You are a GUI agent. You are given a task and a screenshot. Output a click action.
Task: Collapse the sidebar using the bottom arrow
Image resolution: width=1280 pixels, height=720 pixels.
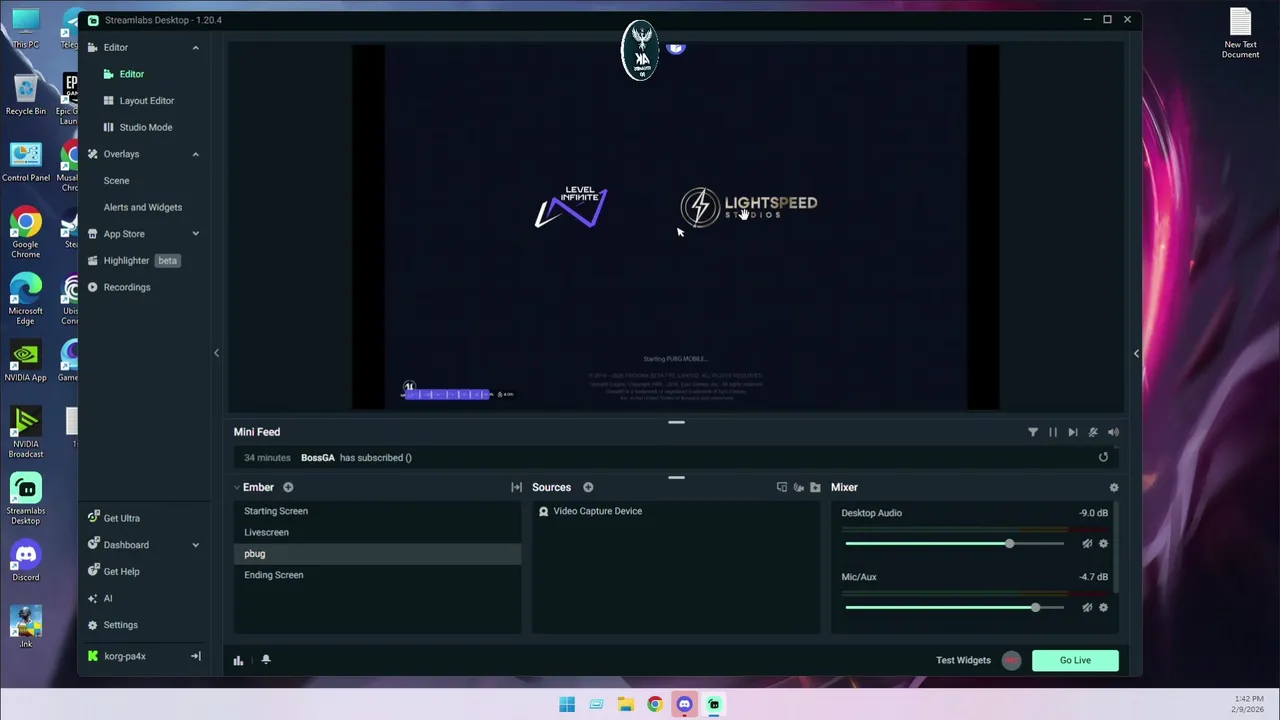click(196, 656)
